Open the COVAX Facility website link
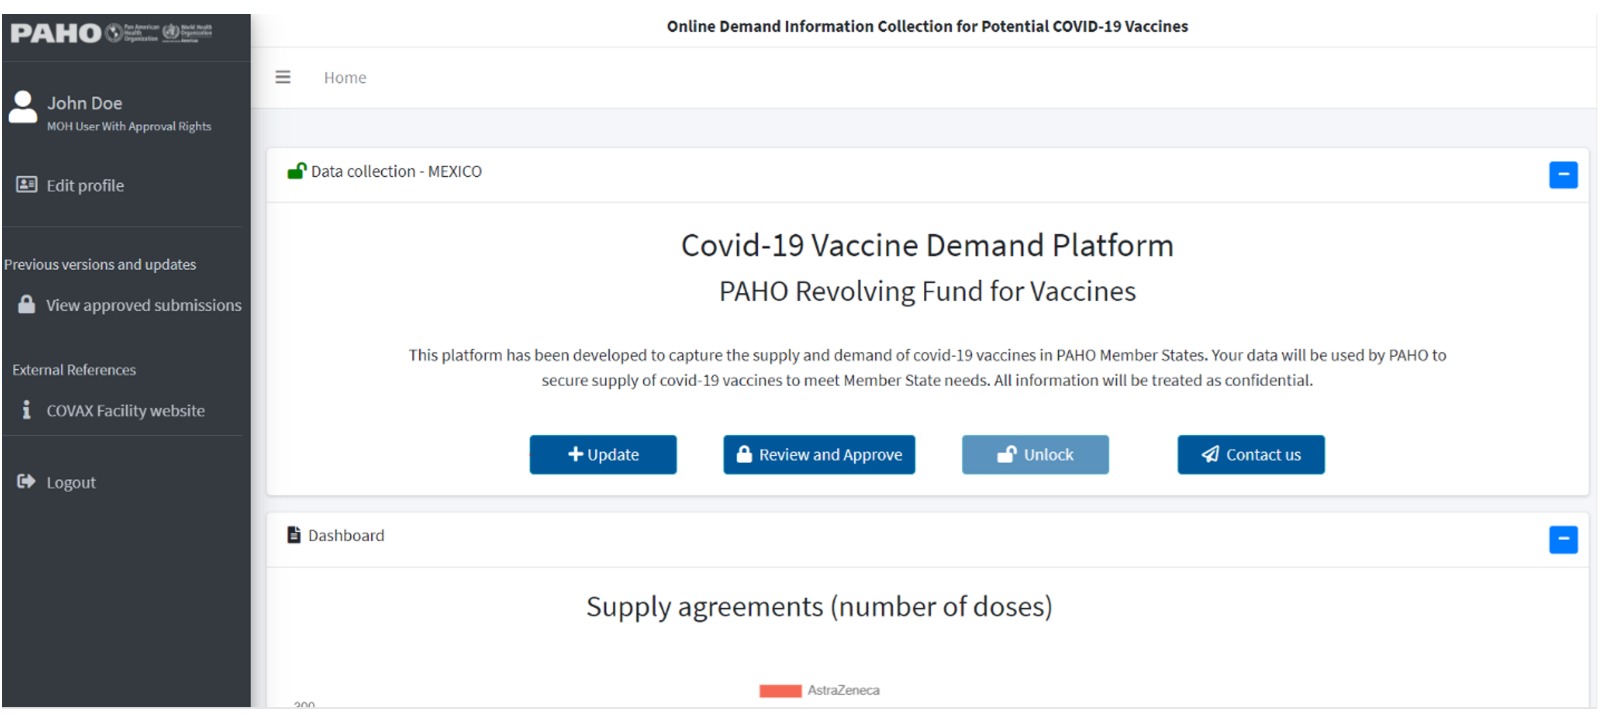 125,410
